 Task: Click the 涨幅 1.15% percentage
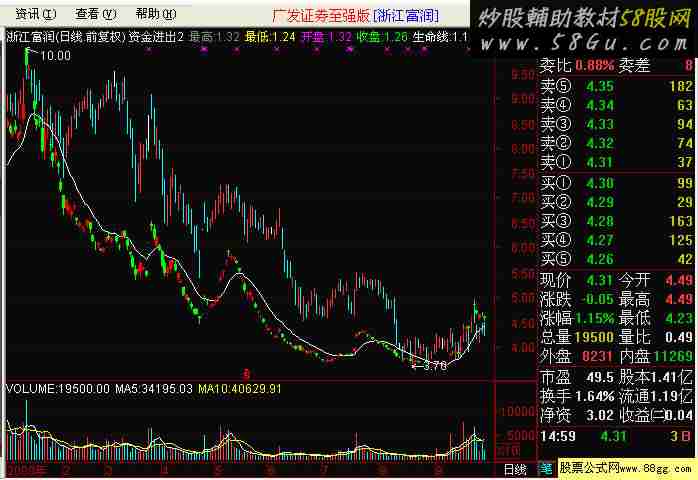coord(594,319)
